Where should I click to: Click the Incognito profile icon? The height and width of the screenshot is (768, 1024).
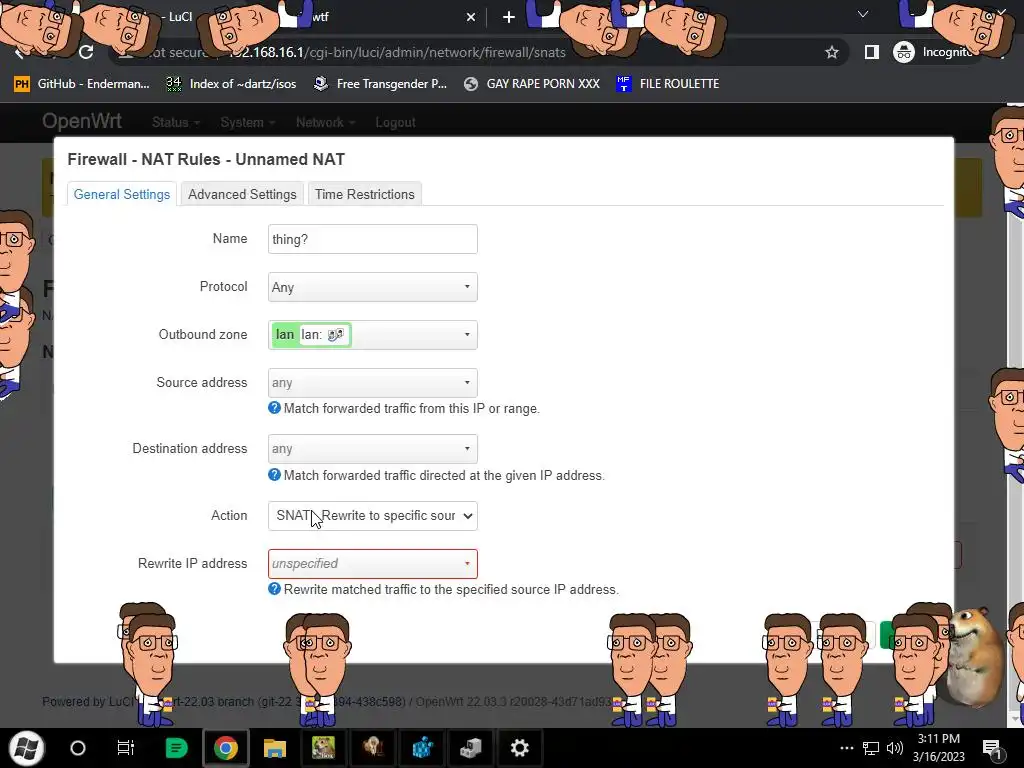(904, 52)
